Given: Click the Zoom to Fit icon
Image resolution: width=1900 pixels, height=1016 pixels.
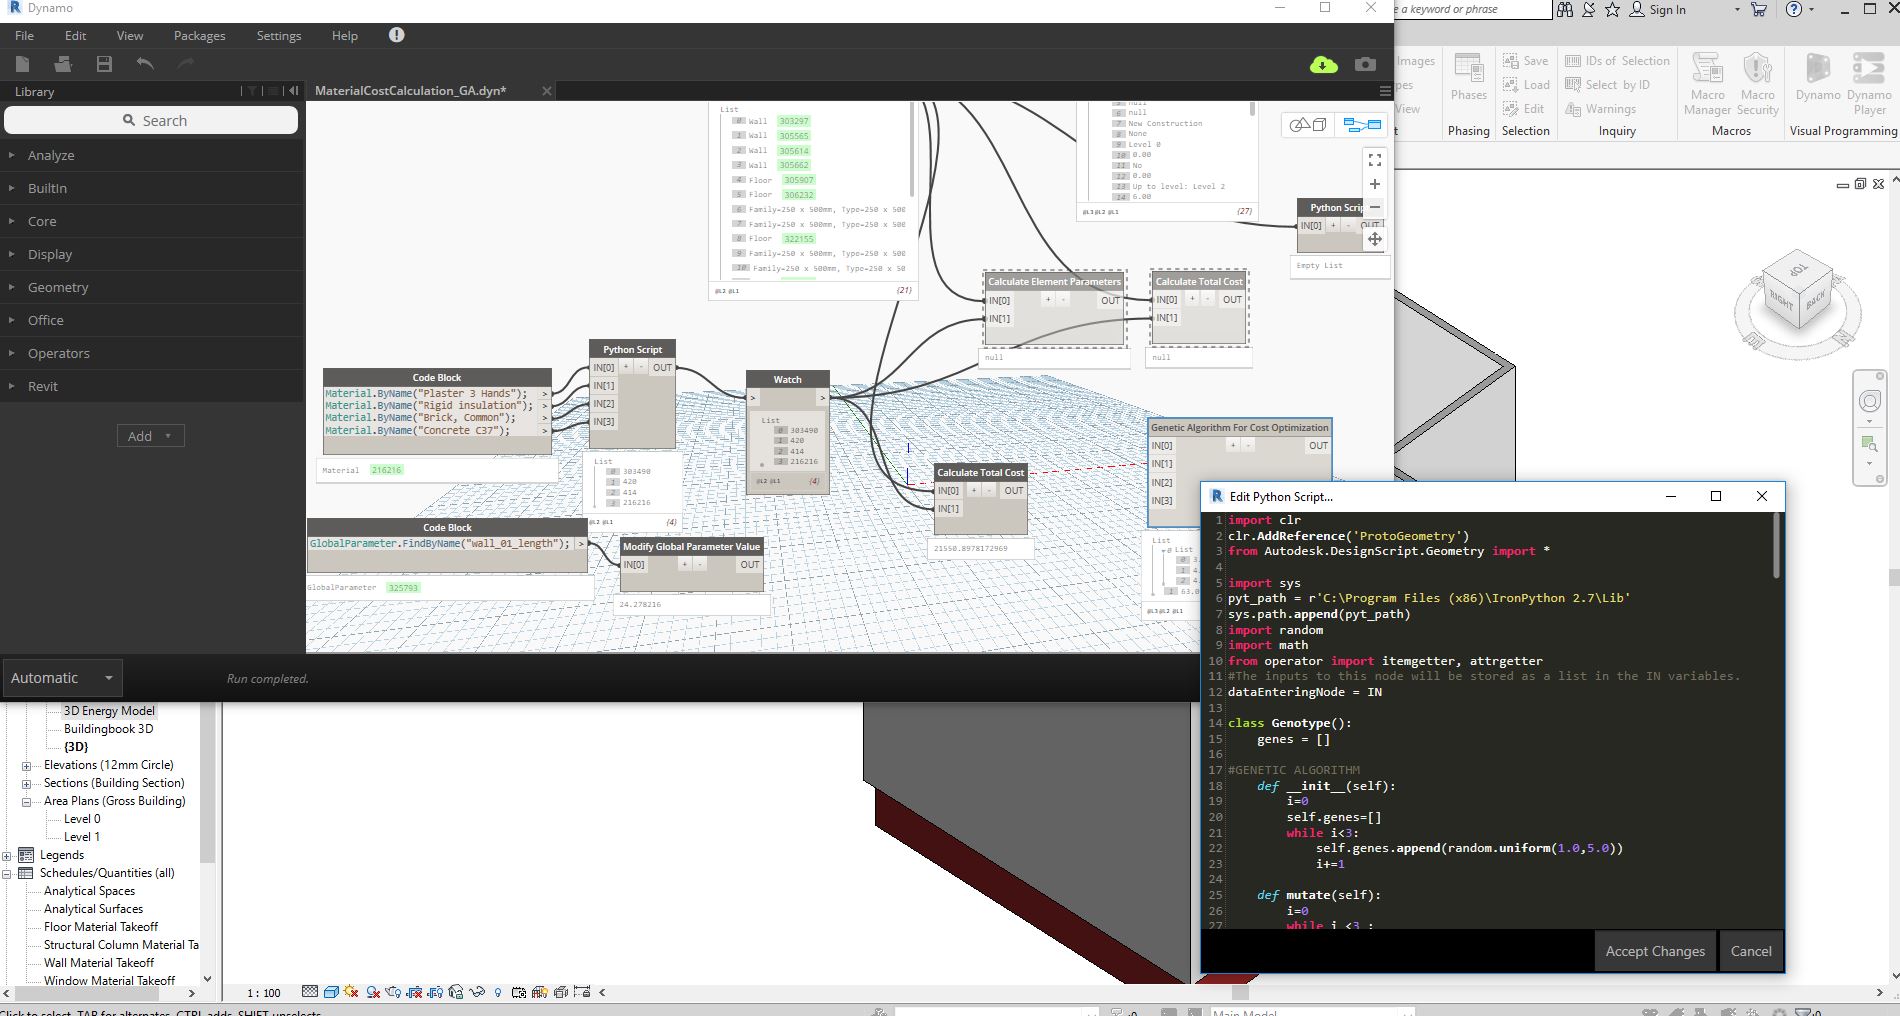Looking at the screenshot, I should [x=1375, y=160].
